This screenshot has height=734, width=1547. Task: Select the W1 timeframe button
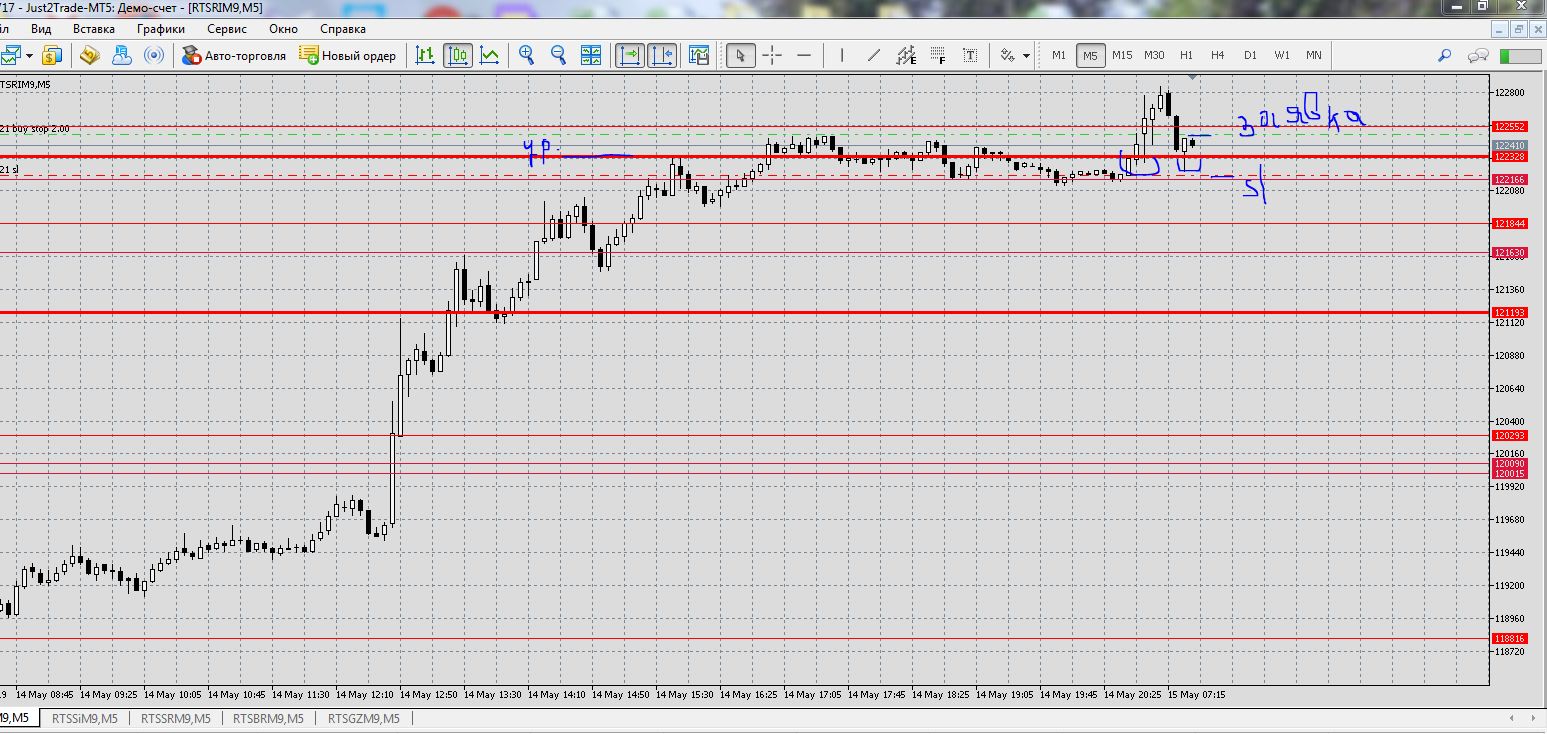tap(1282, 55)
